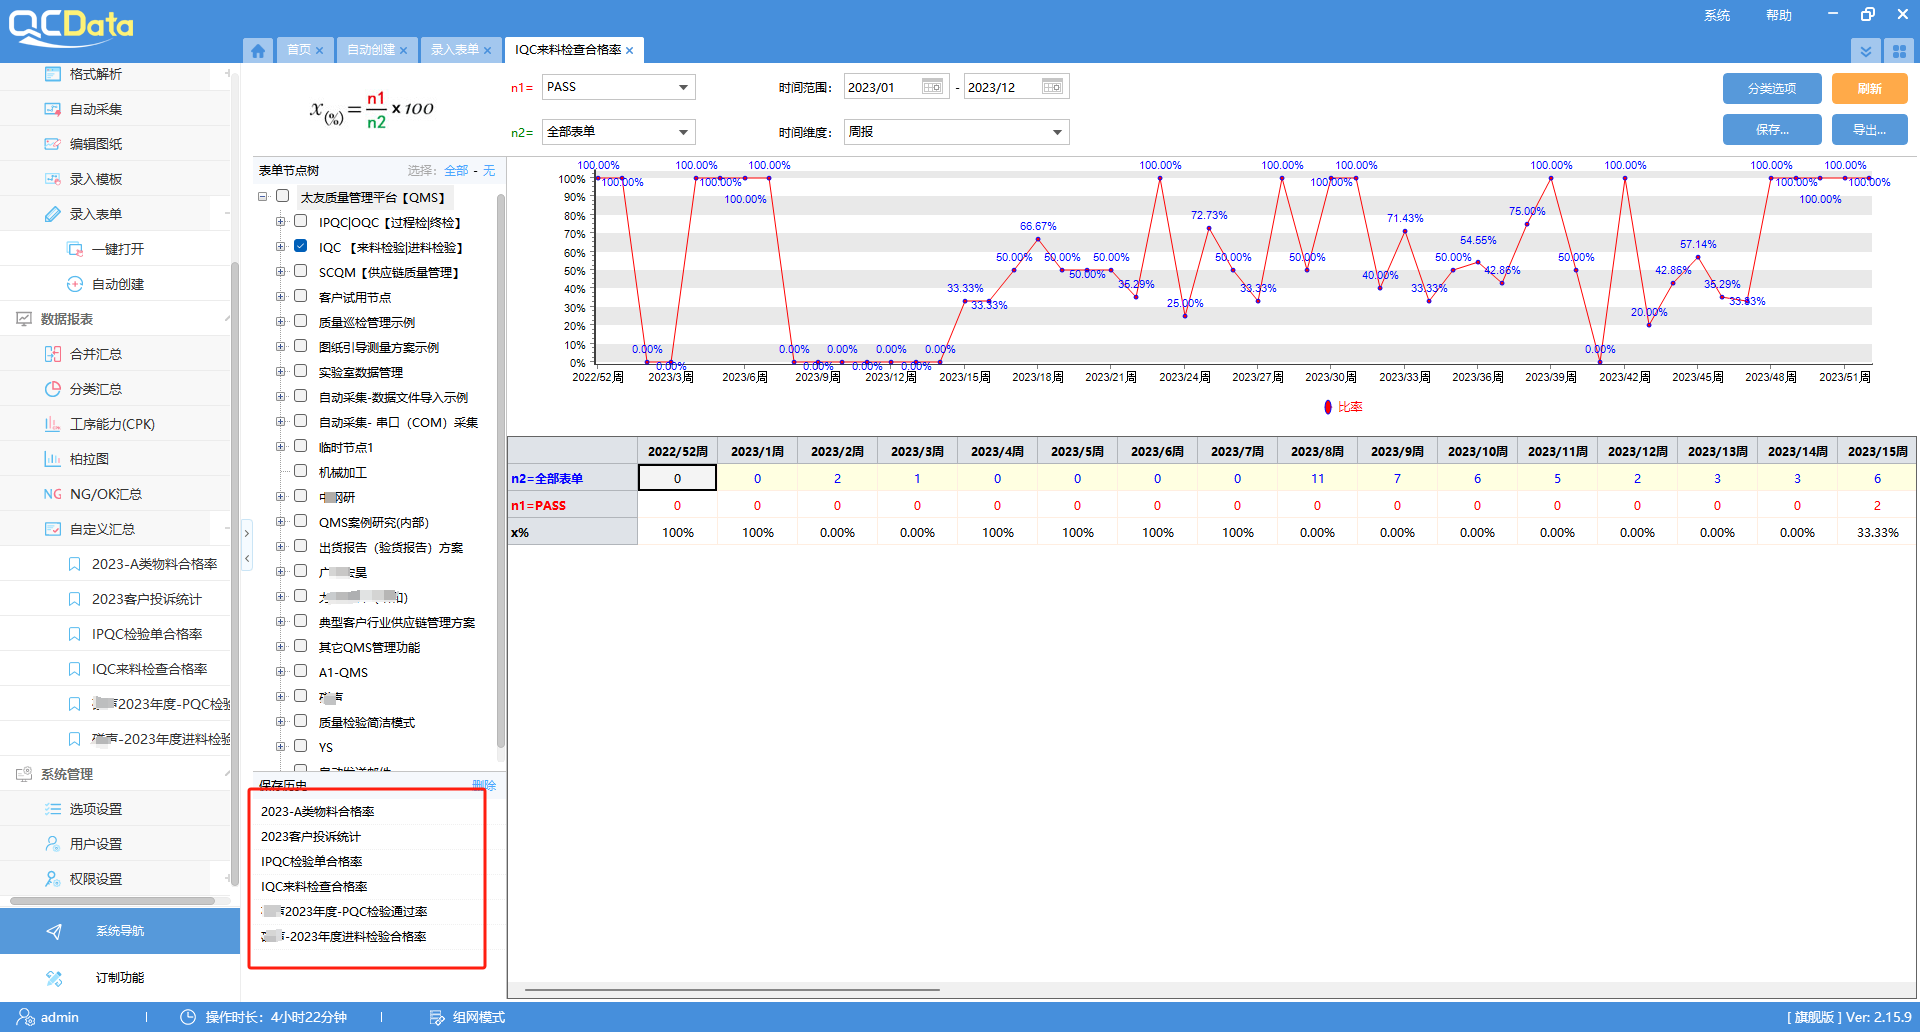Open the n1 PASS dropdown

click(683, 87)
